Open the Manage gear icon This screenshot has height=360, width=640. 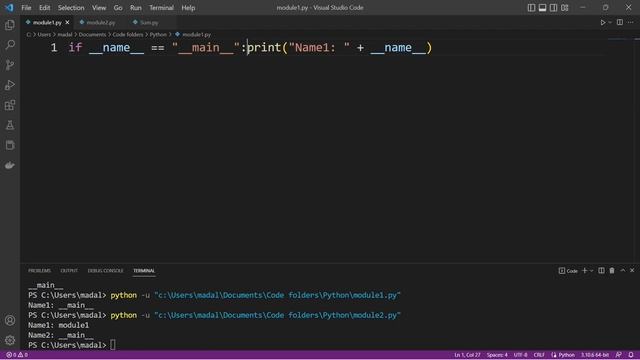[x=10, y=340]
